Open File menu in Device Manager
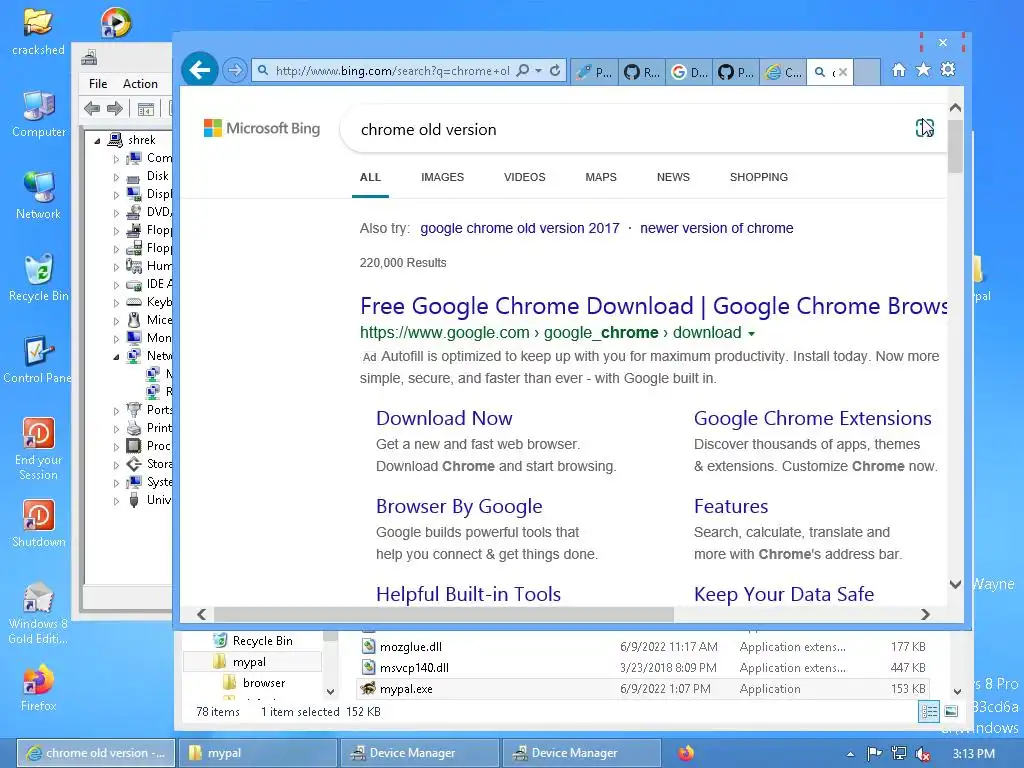Image resolution: width=1024 pixels, height=768 pixels. click(98, 84)
